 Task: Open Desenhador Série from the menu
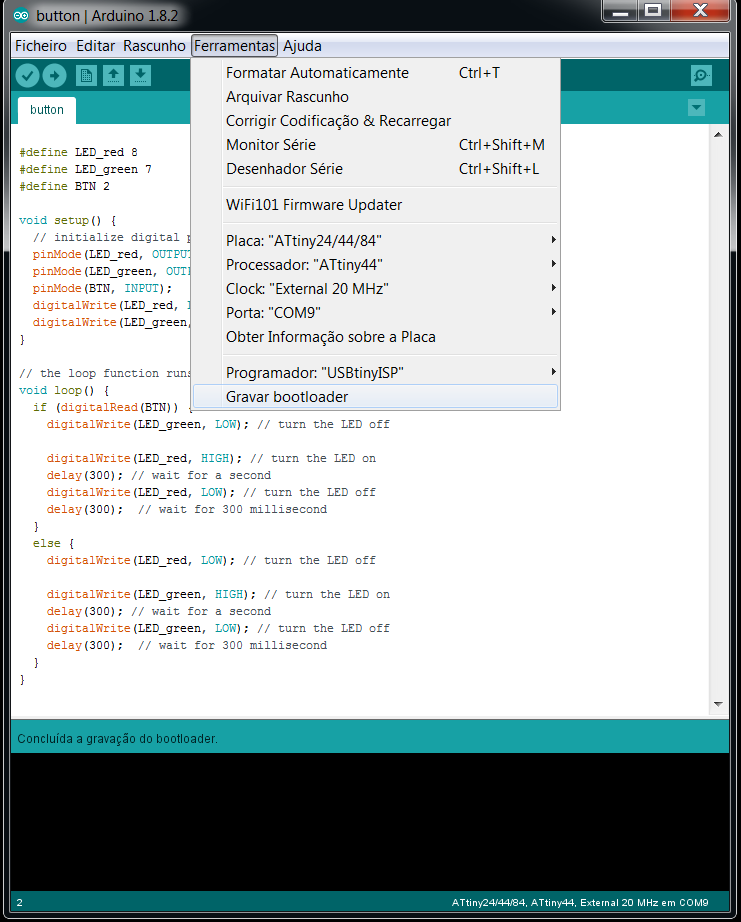(376, 169)
